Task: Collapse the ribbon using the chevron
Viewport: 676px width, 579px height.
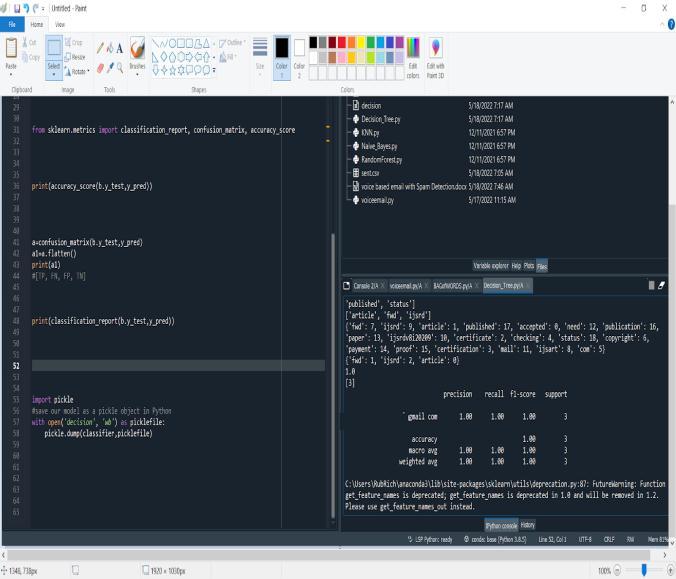Action: coord(662,25)
